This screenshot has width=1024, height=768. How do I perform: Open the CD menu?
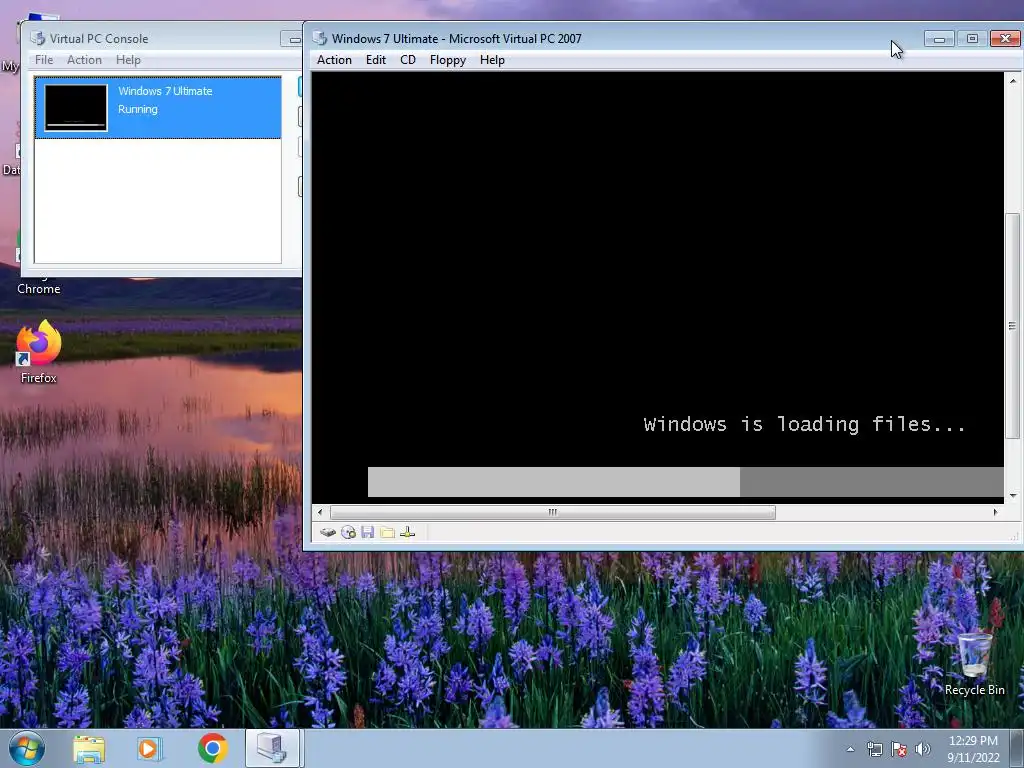408,60
